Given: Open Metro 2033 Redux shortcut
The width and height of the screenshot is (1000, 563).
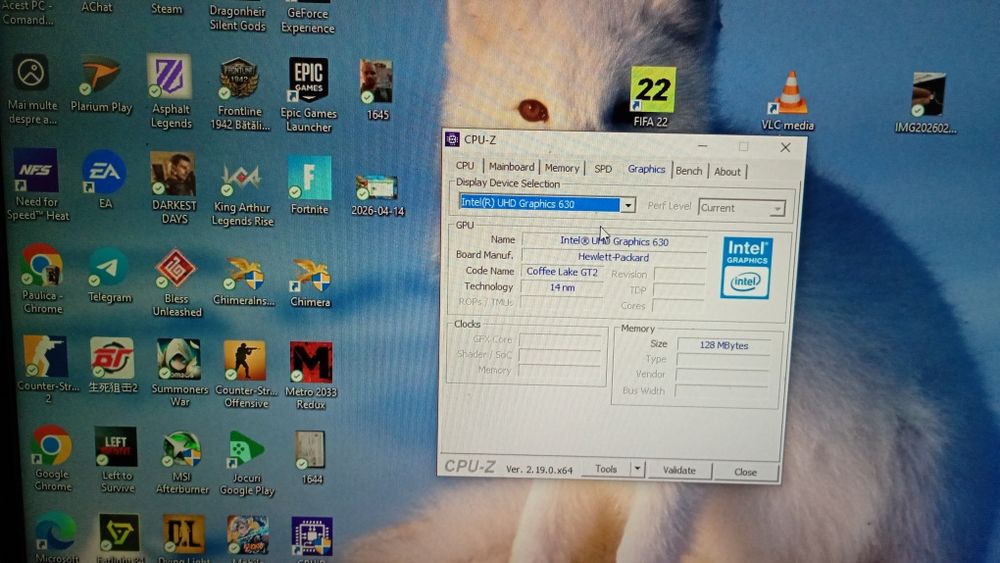Looking at the screenshot, I should click(311, 375).
